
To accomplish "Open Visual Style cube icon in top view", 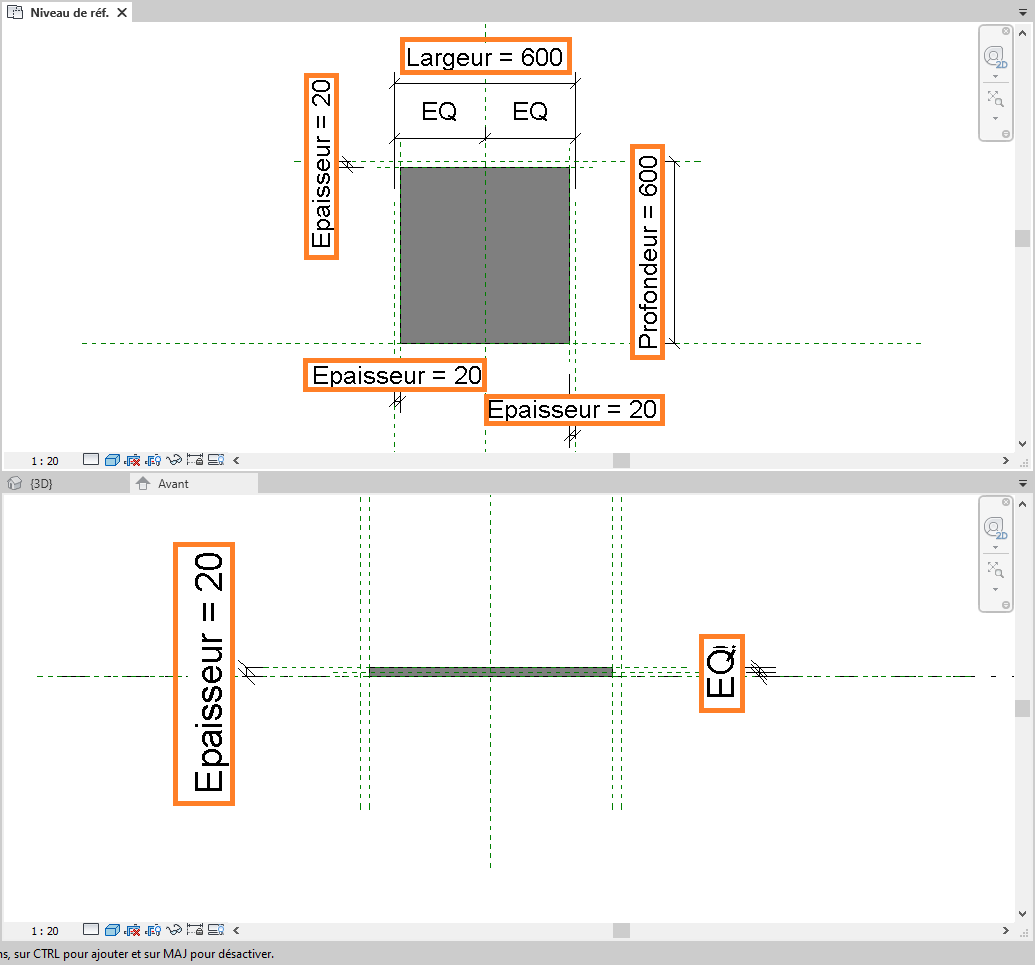I will (112, 461).
